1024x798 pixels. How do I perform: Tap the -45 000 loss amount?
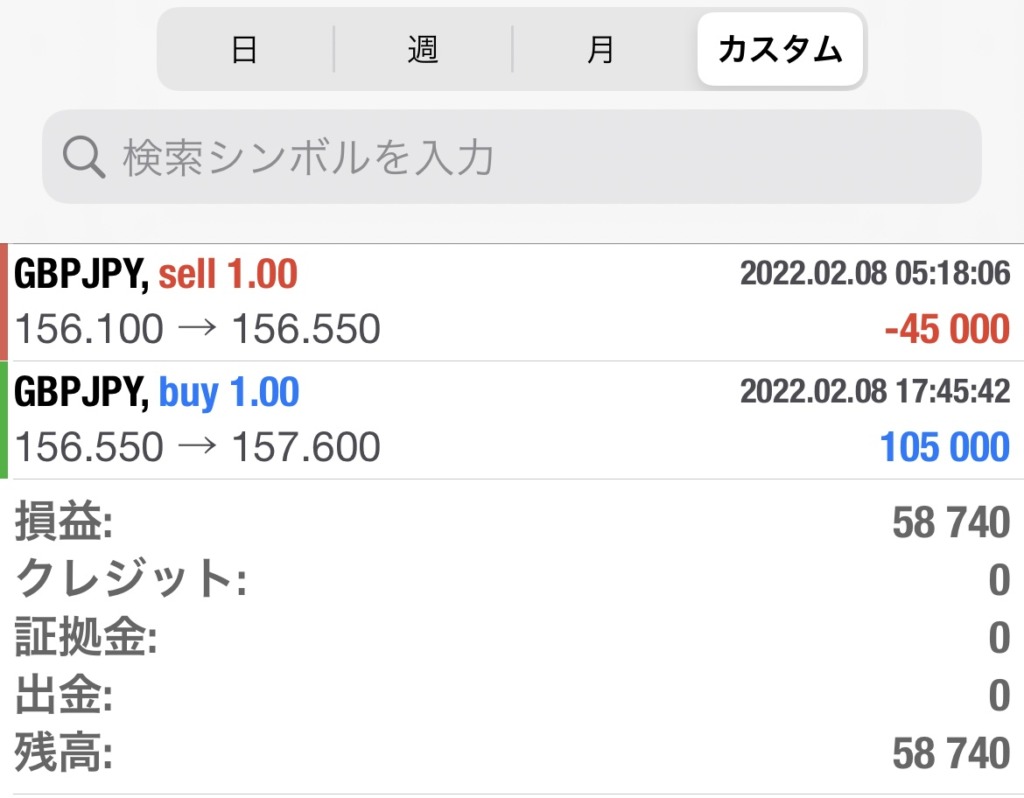947,328
